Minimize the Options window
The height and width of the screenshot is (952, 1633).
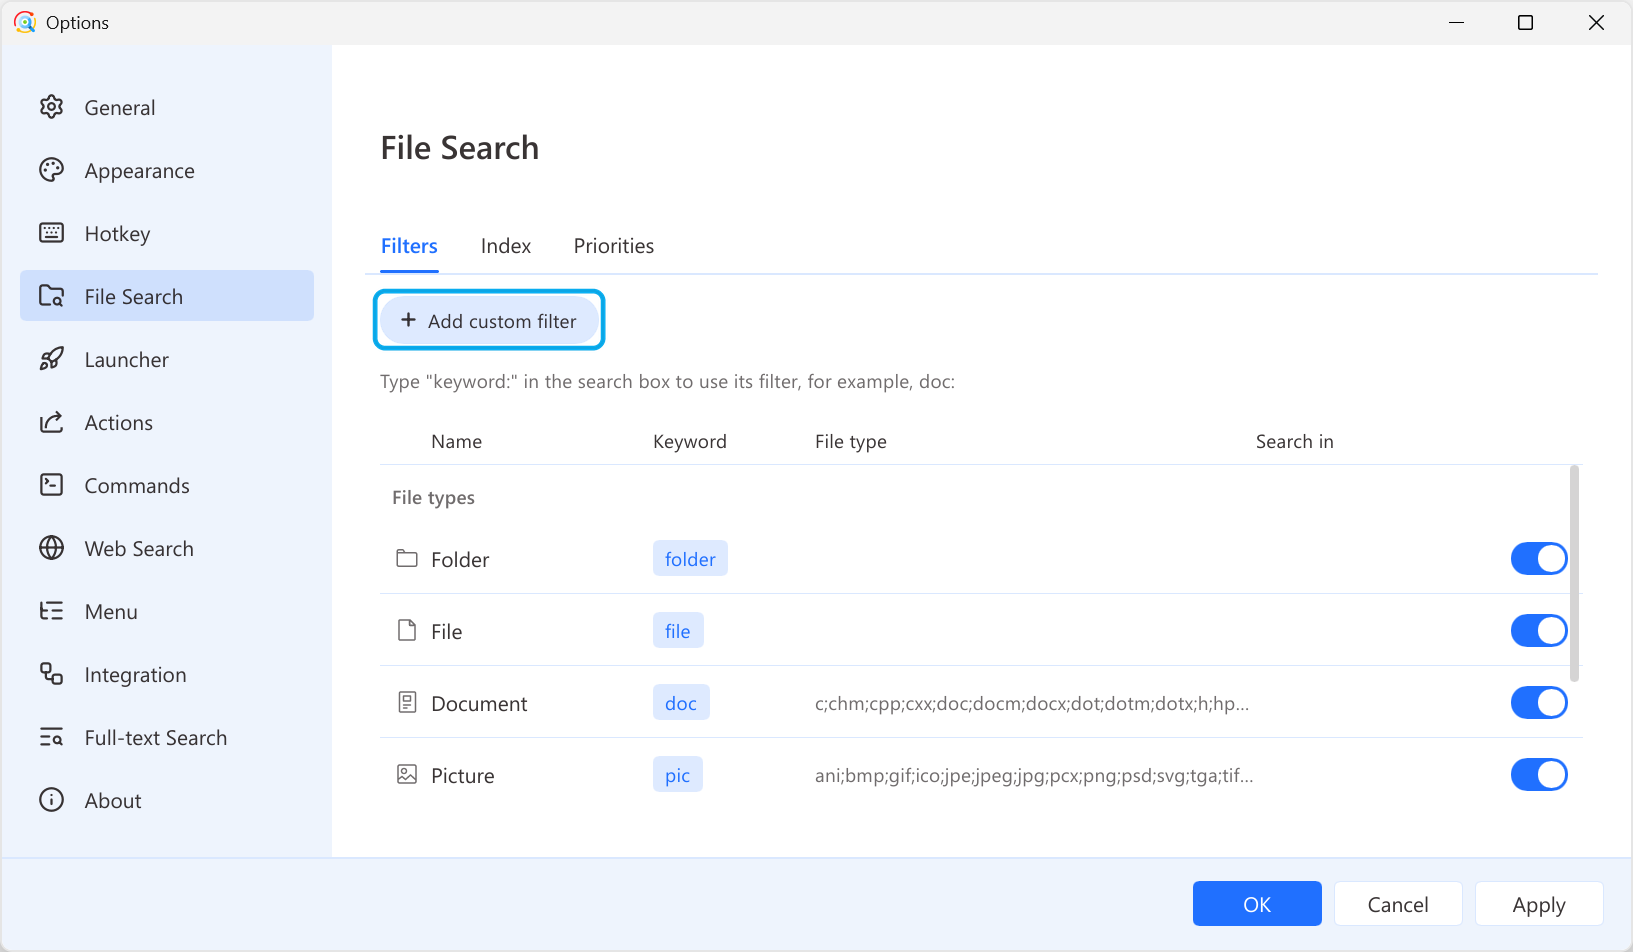click(x=1456, y=22)
